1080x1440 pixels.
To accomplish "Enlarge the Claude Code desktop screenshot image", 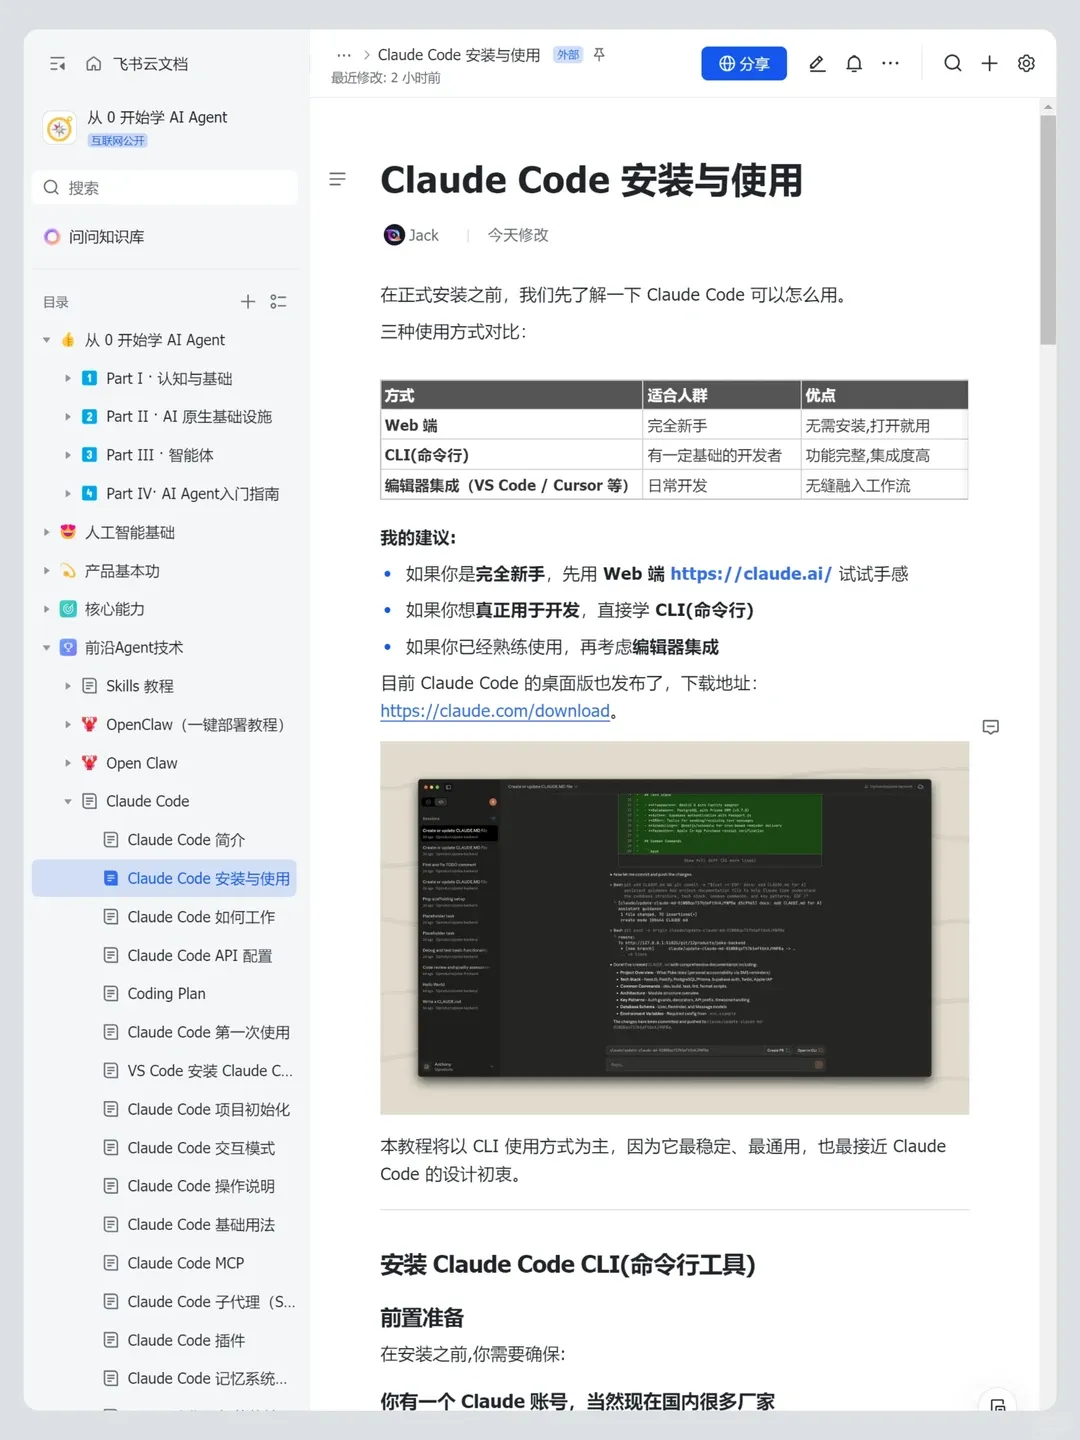I will (x=674, y=928).
